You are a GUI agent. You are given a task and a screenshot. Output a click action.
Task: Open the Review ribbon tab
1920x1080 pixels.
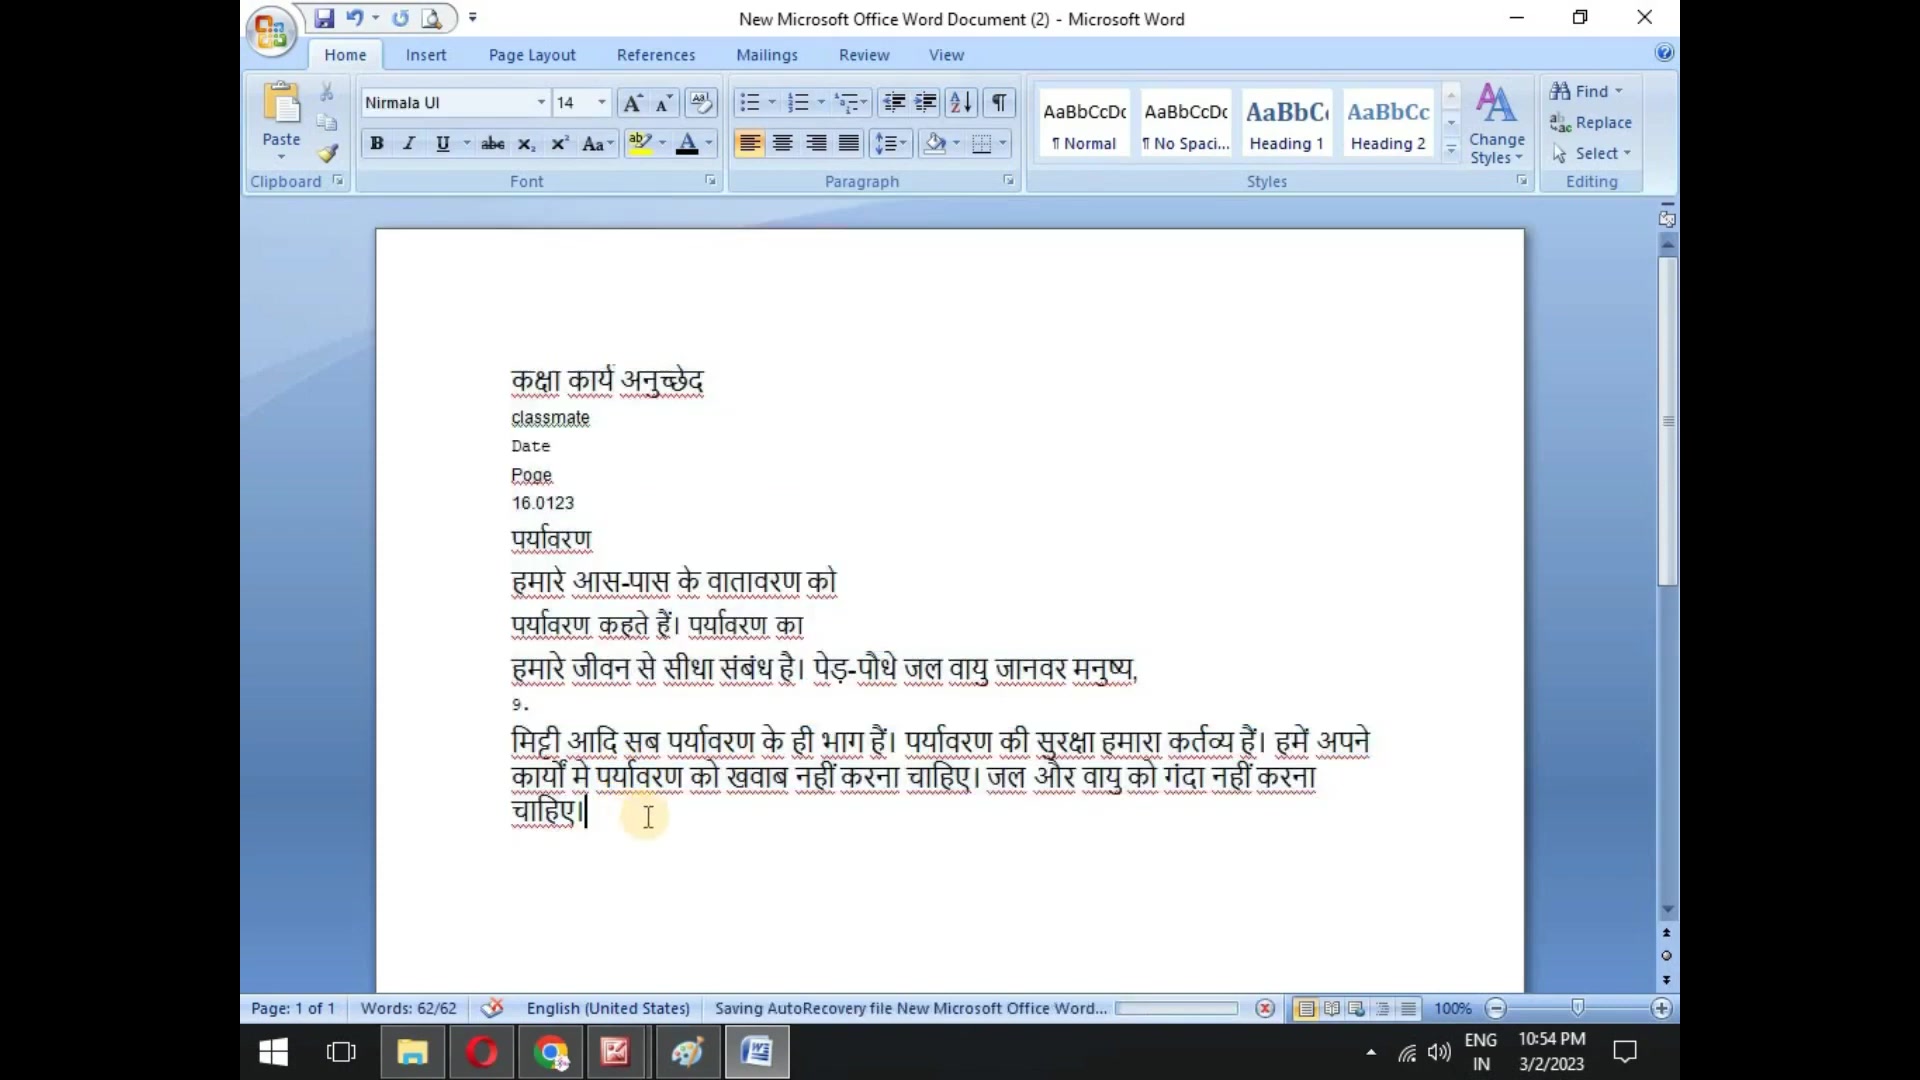[864, 55]
